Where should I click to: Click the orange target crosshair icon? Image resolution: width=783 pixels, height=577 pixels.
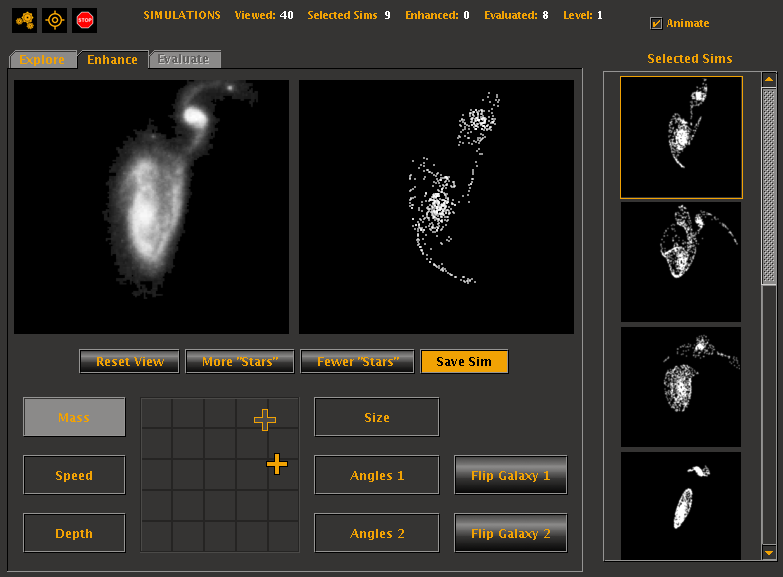(x=55, y=19)
